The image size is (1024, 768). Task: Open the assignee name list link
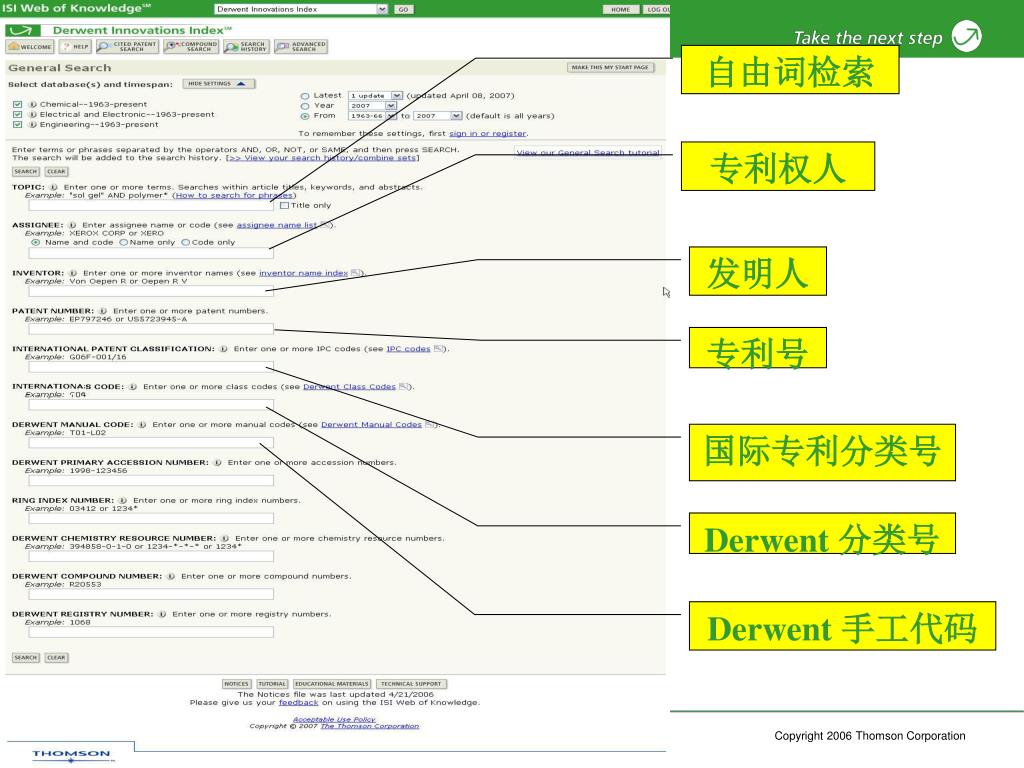point(276,225)
